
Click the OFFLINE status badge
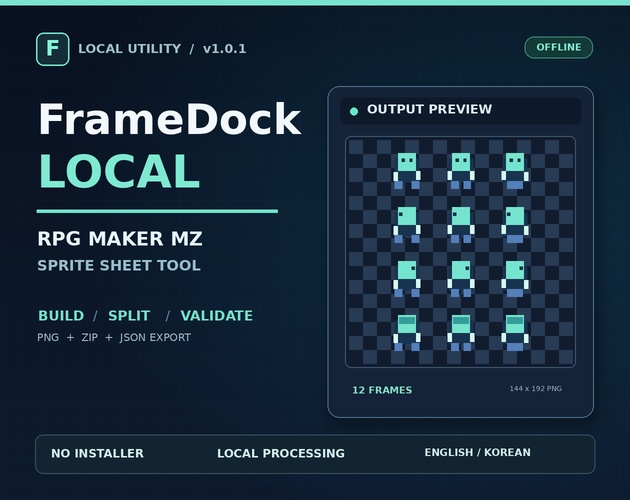(558, 47)
